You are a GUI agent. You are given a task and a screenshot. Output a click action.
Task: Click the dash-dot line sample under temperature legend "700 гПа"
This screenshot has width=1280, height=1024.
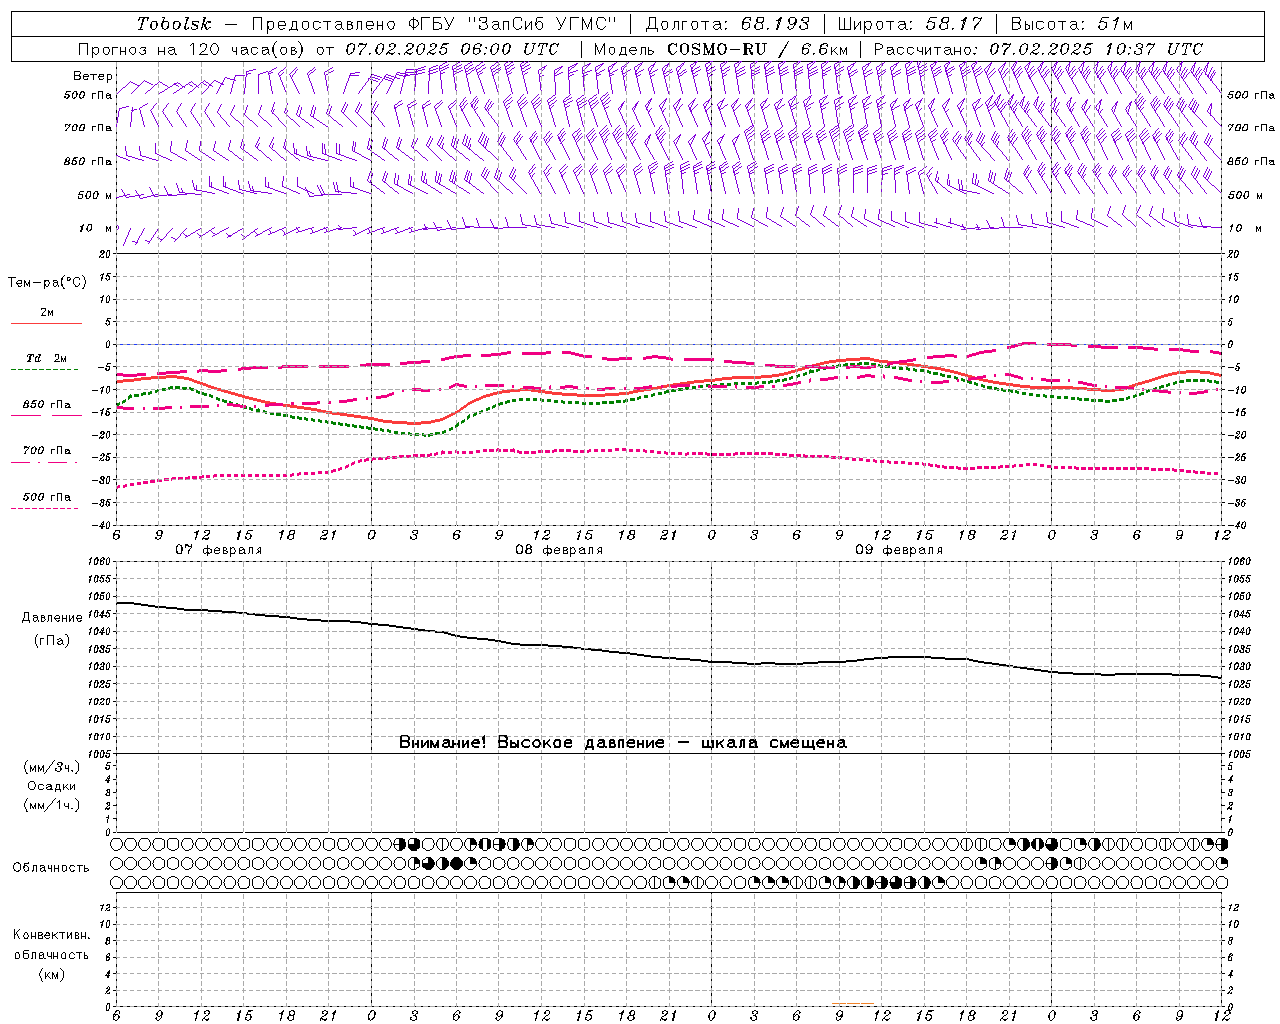point(45,462)
